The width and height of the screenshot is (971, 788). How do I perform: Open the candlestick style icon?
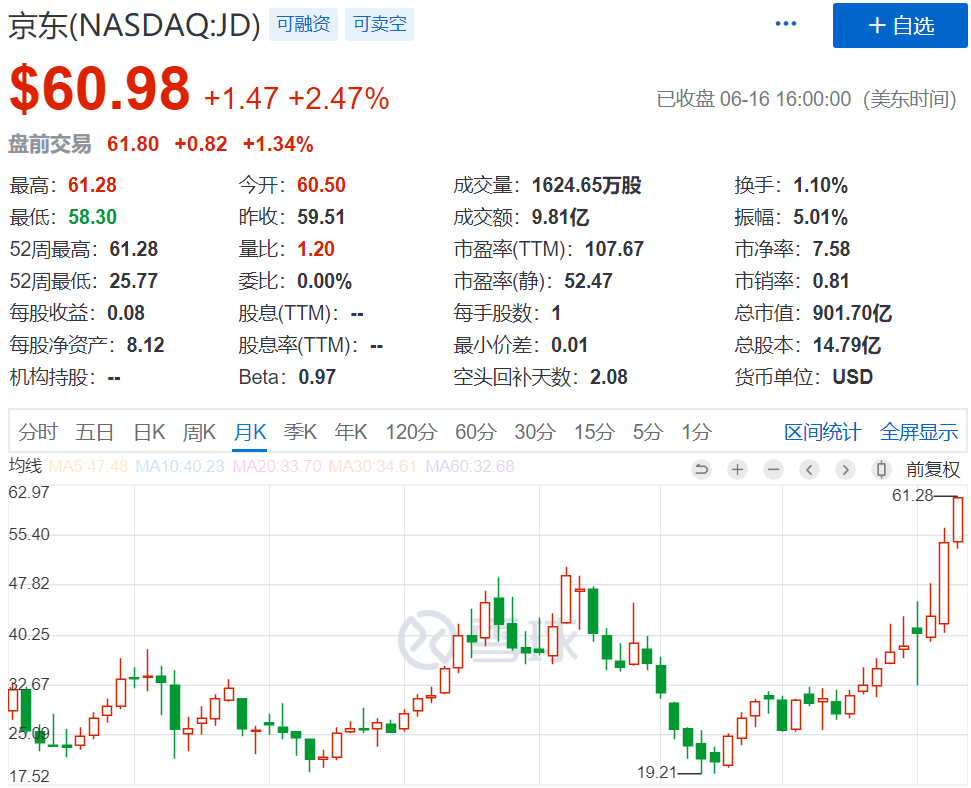coord(881,469)
